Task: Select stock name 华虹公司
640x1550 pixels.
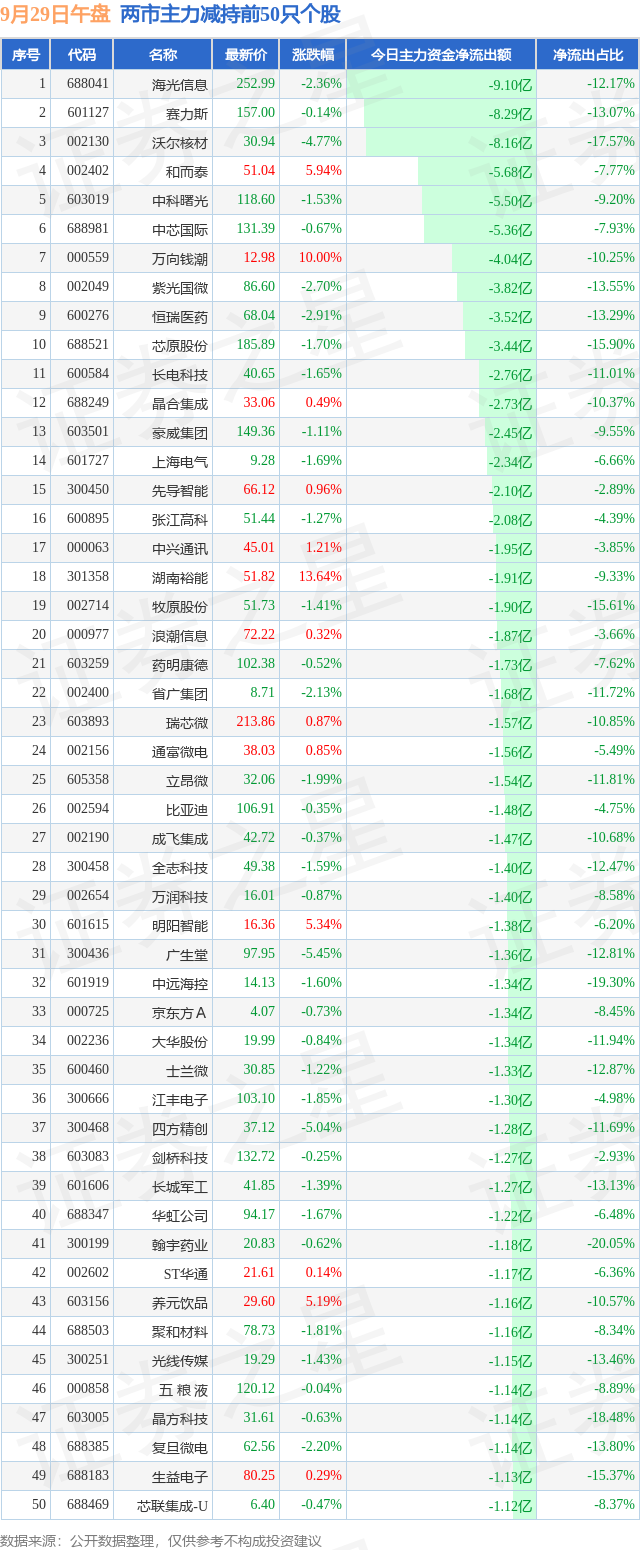Action: [180, 1215]
